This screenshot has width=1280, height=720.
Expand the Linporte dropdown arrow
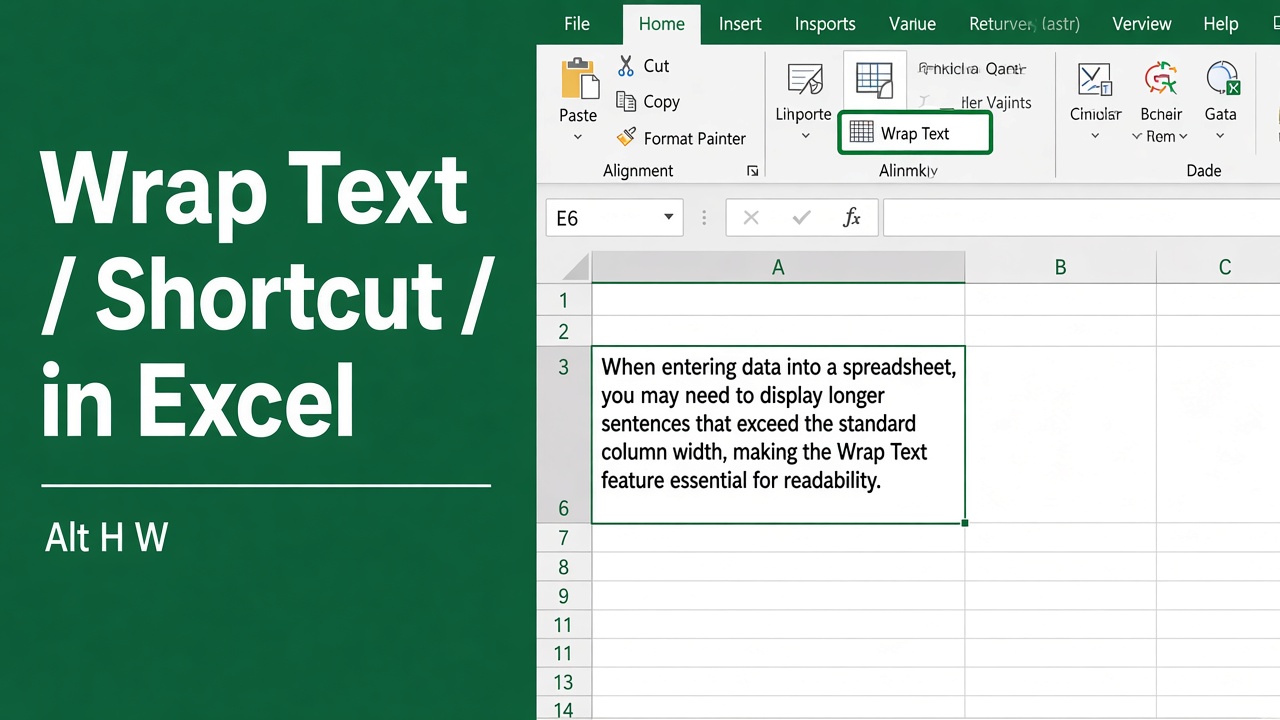pyautogui.click(x=805, y=136)
